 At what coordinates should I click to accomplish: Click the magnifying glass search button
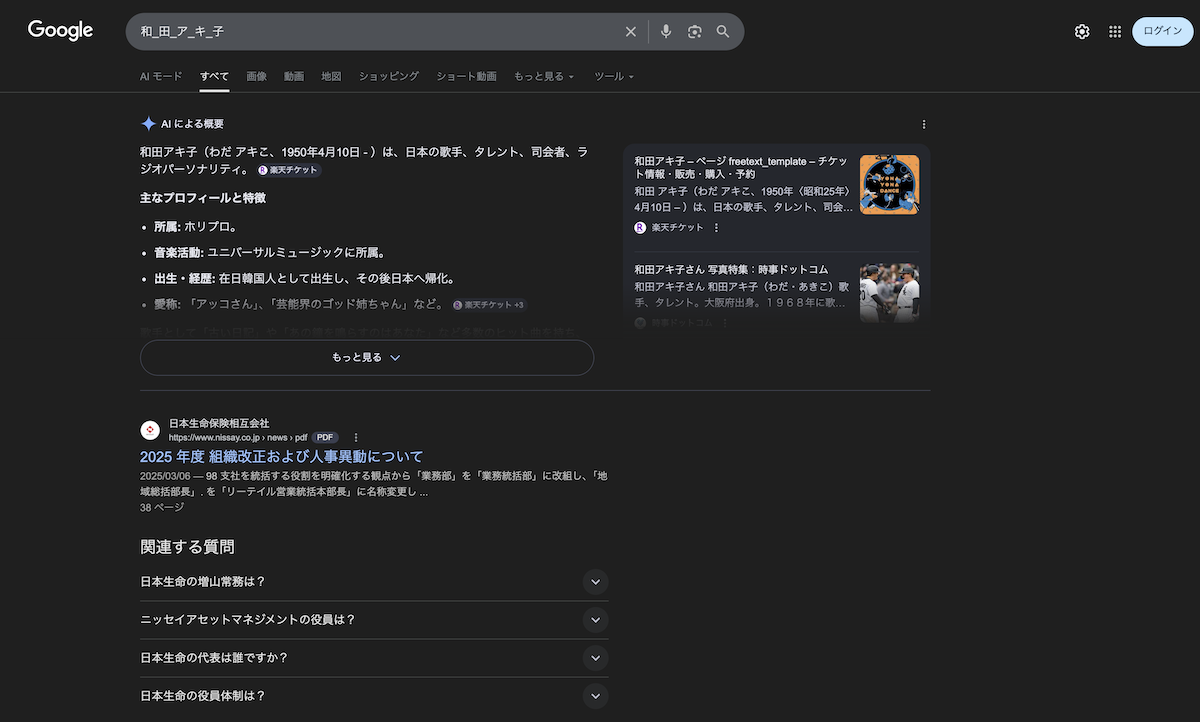723,32
